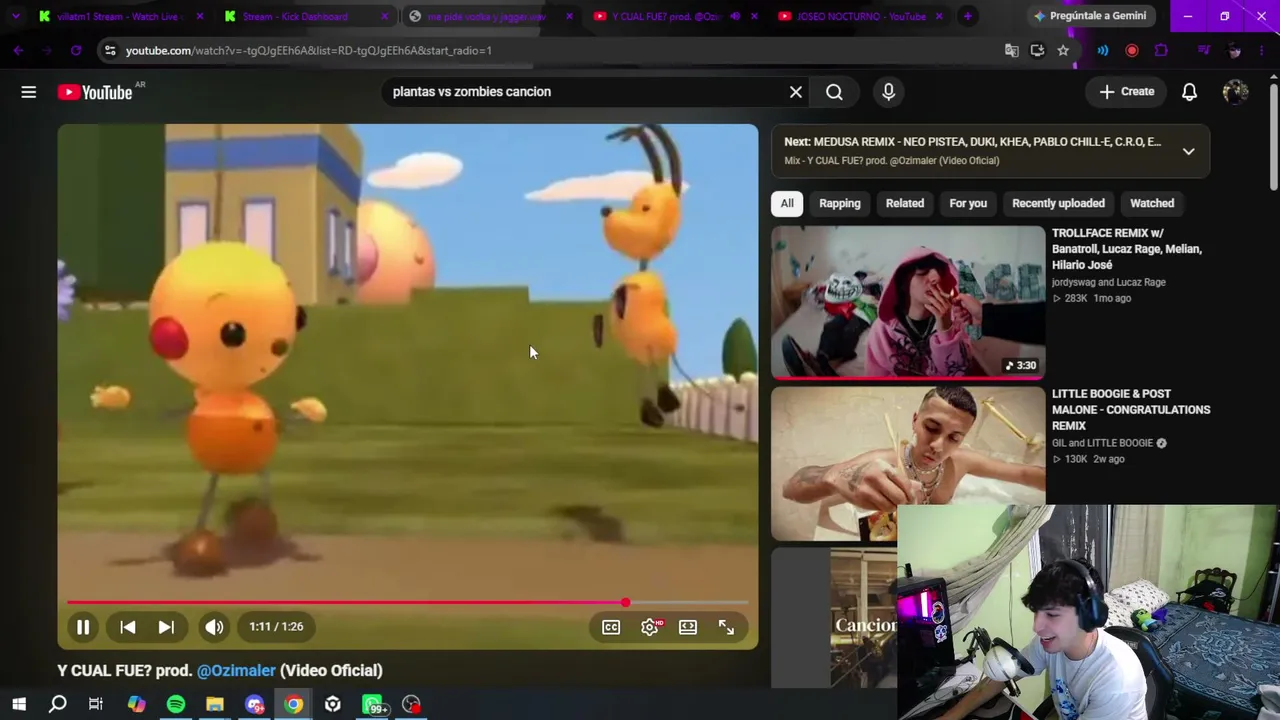Open the CONGRATULATIONS REMIX video thumbnail
Viewport: 1280px width, 720px height.
pyautogui.click(x=908, y=464)
